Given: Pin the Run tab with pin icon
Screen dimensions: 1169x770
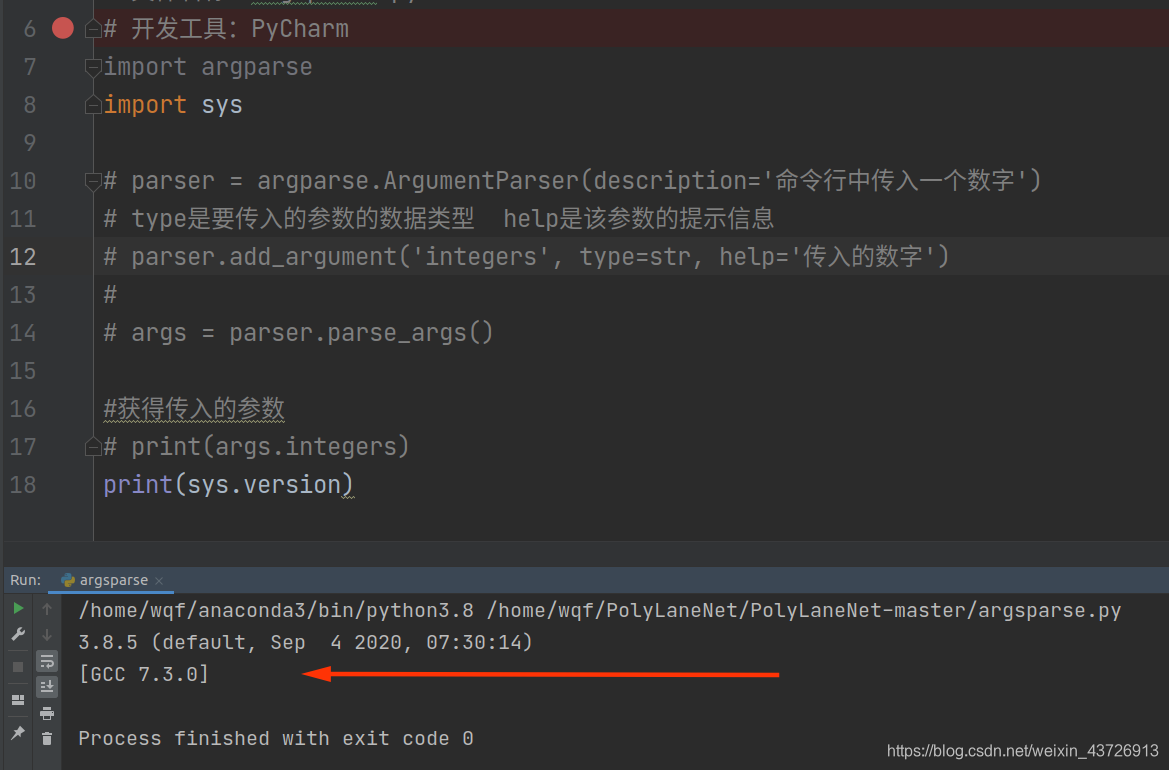Looking at the screenshot, I should (x=18, y=733).
